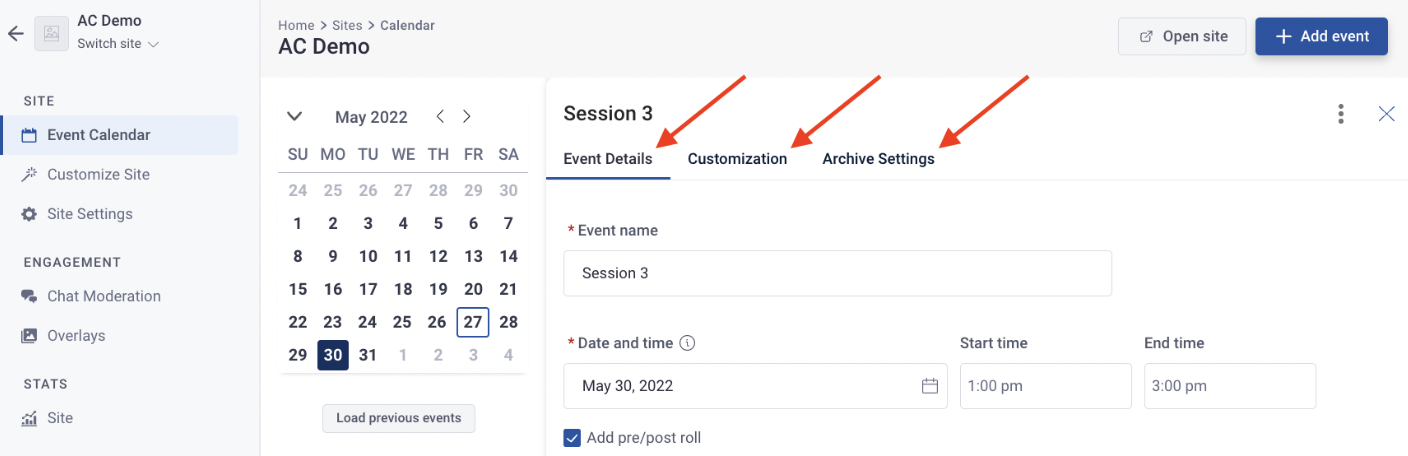
Task: Go to next month arrow
Action: [466, 116]
